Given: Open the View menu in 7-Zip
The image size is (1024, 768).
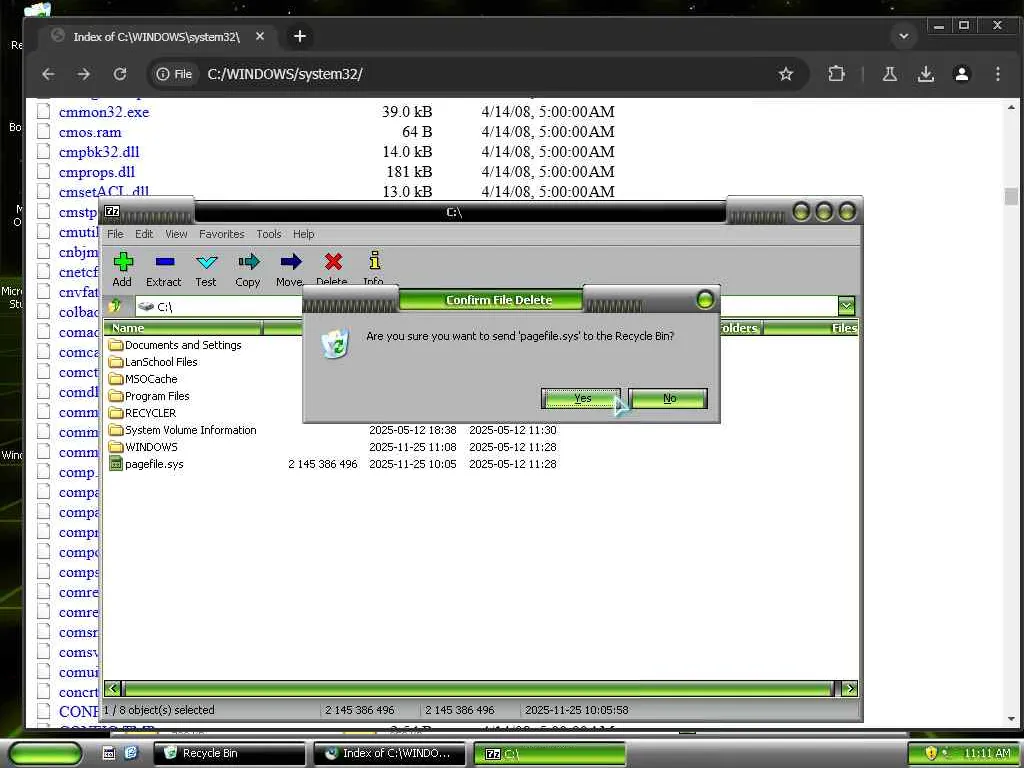Looking at the screenshot, I should 176,234.
